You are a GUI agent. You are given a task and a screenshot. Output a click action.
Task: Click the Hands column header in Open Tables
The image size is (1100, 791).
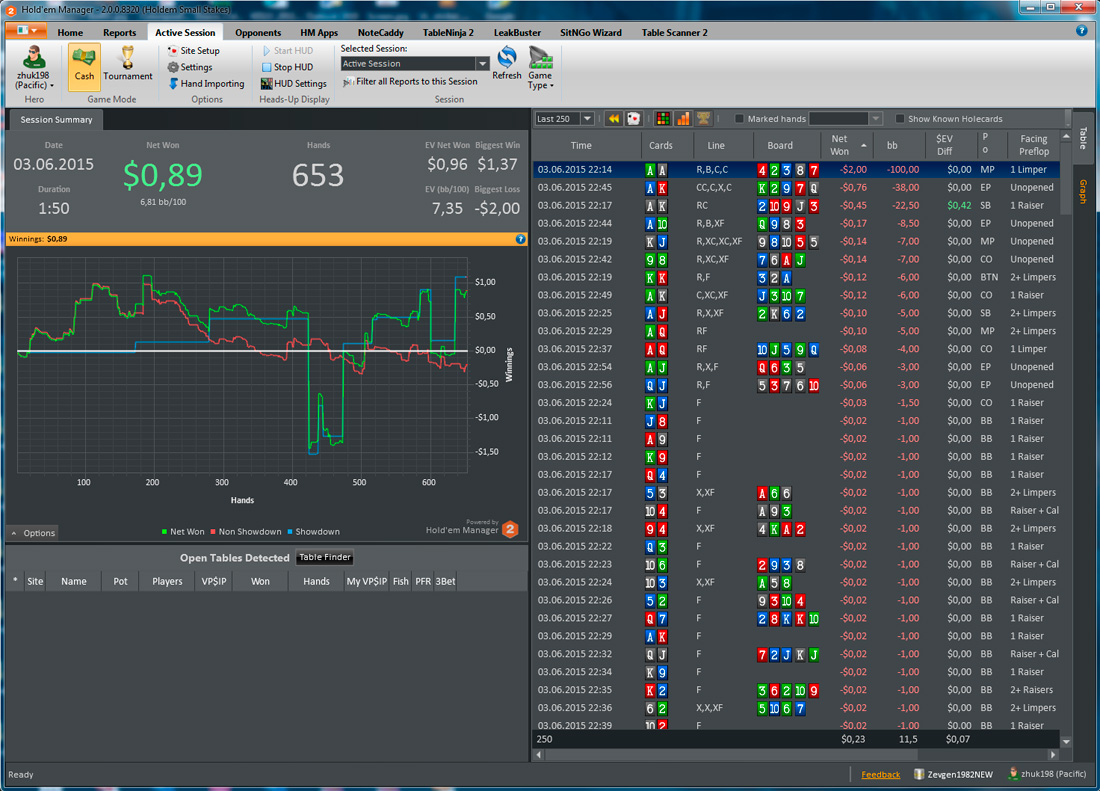click(x=316, y=581)
